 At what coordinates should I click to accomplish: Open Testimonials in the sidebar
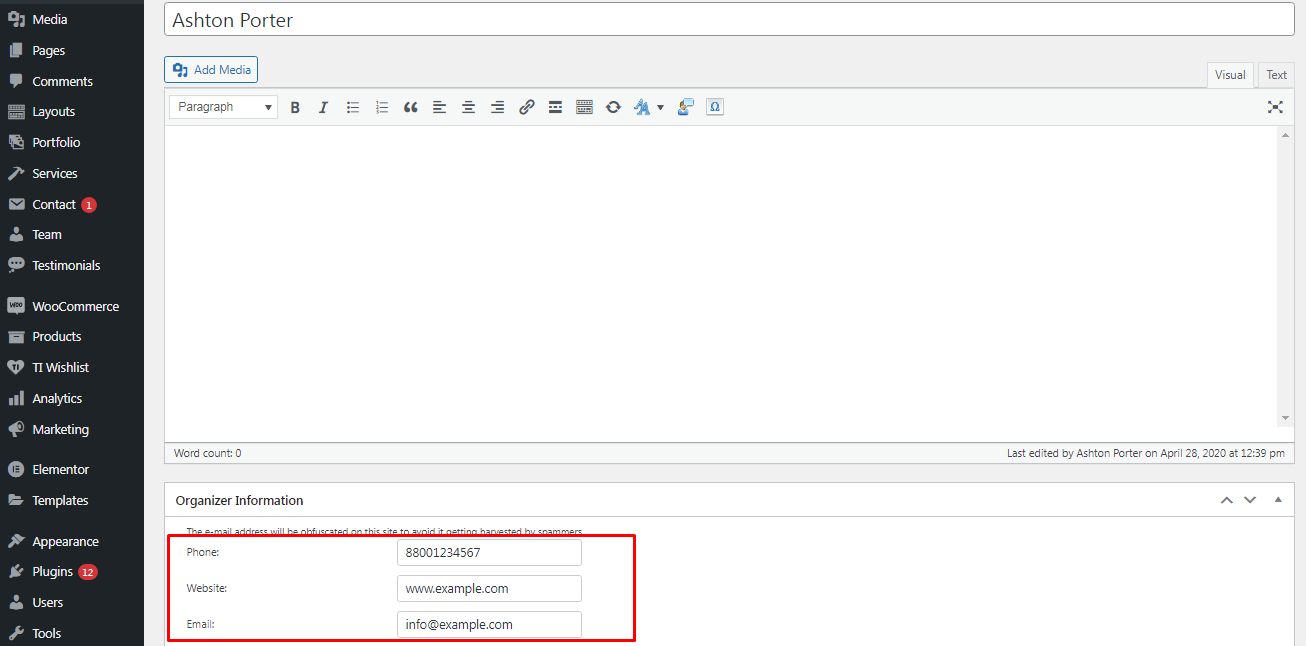pos(72,265)
